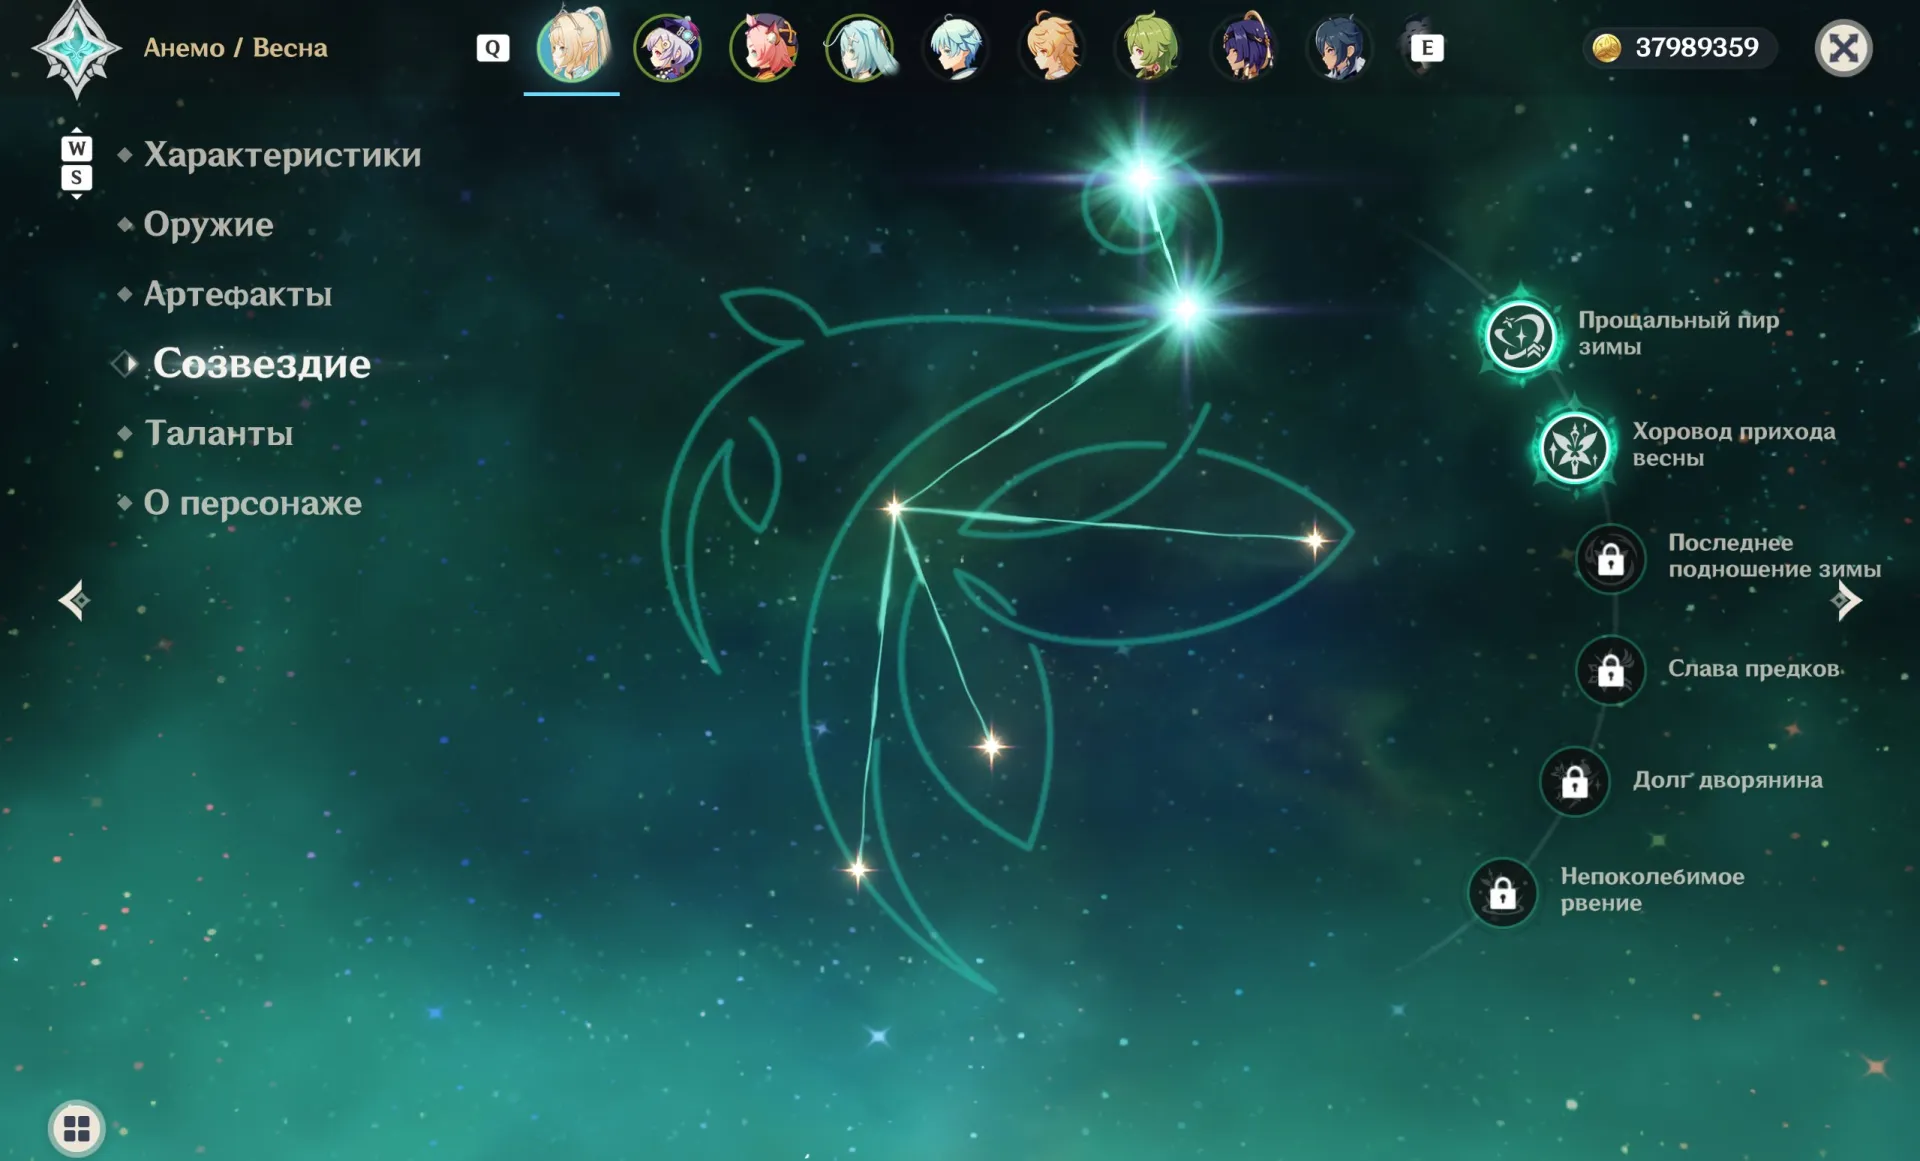
Task: Select locked Слава предков constellation
Action: (x=1610, y=670)
